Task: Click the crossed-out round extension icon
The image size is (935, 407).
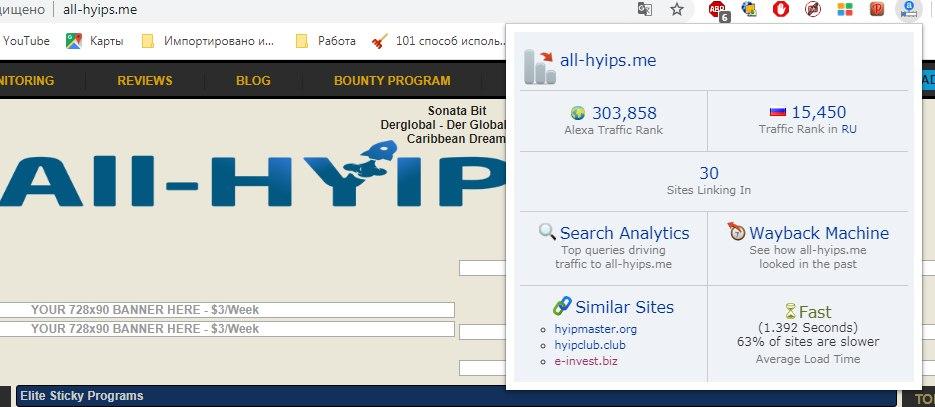Action: [813, 9]
